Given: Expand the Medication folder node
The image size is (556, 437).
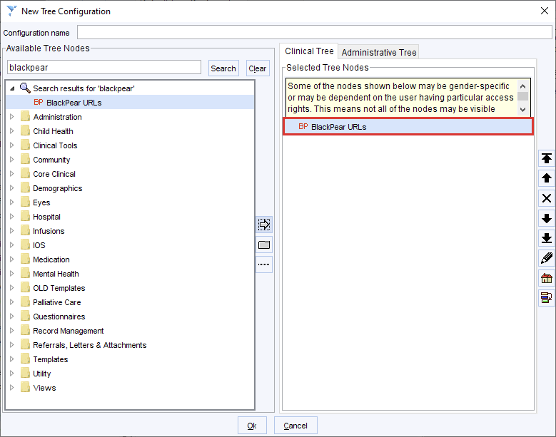Looking at the screenshot, I should [x=12, y=259].
